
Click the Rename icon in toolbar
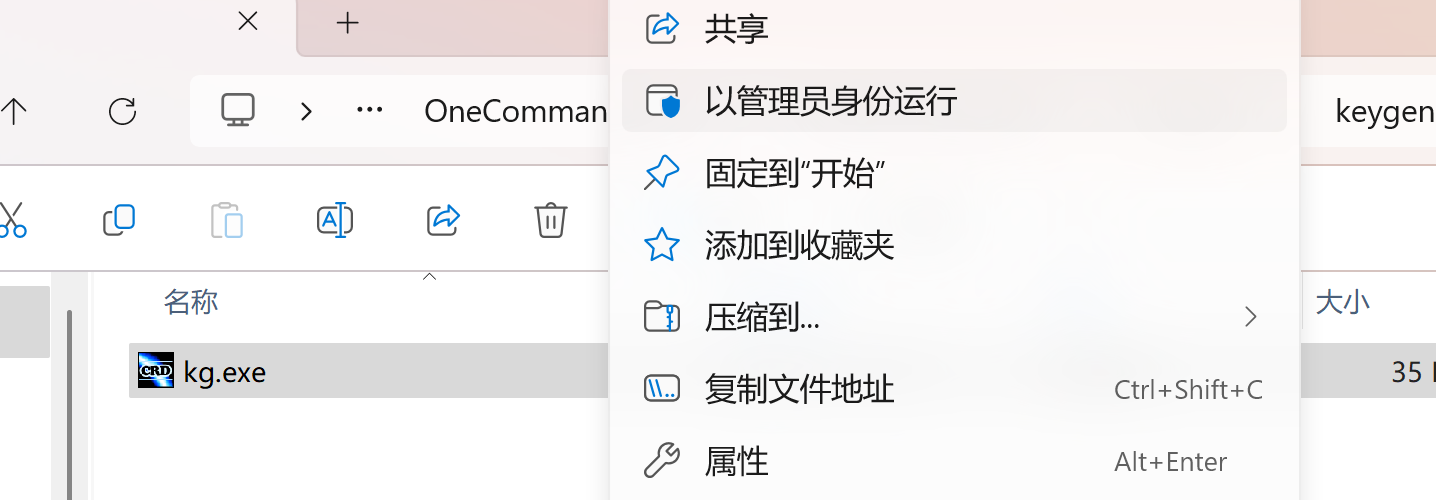(334, 220)
